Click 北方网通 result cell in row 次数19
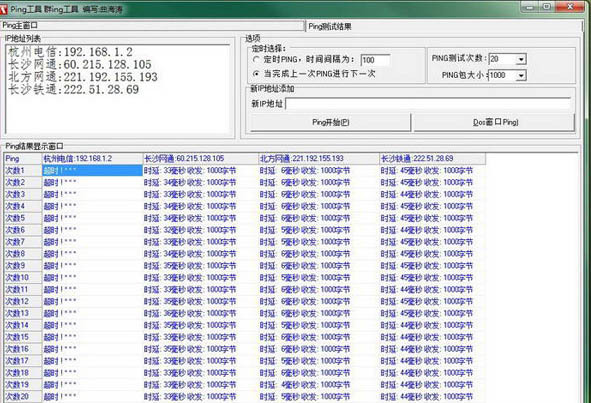The width and height of the screenshot is (591, 403). tap(318, 385)
